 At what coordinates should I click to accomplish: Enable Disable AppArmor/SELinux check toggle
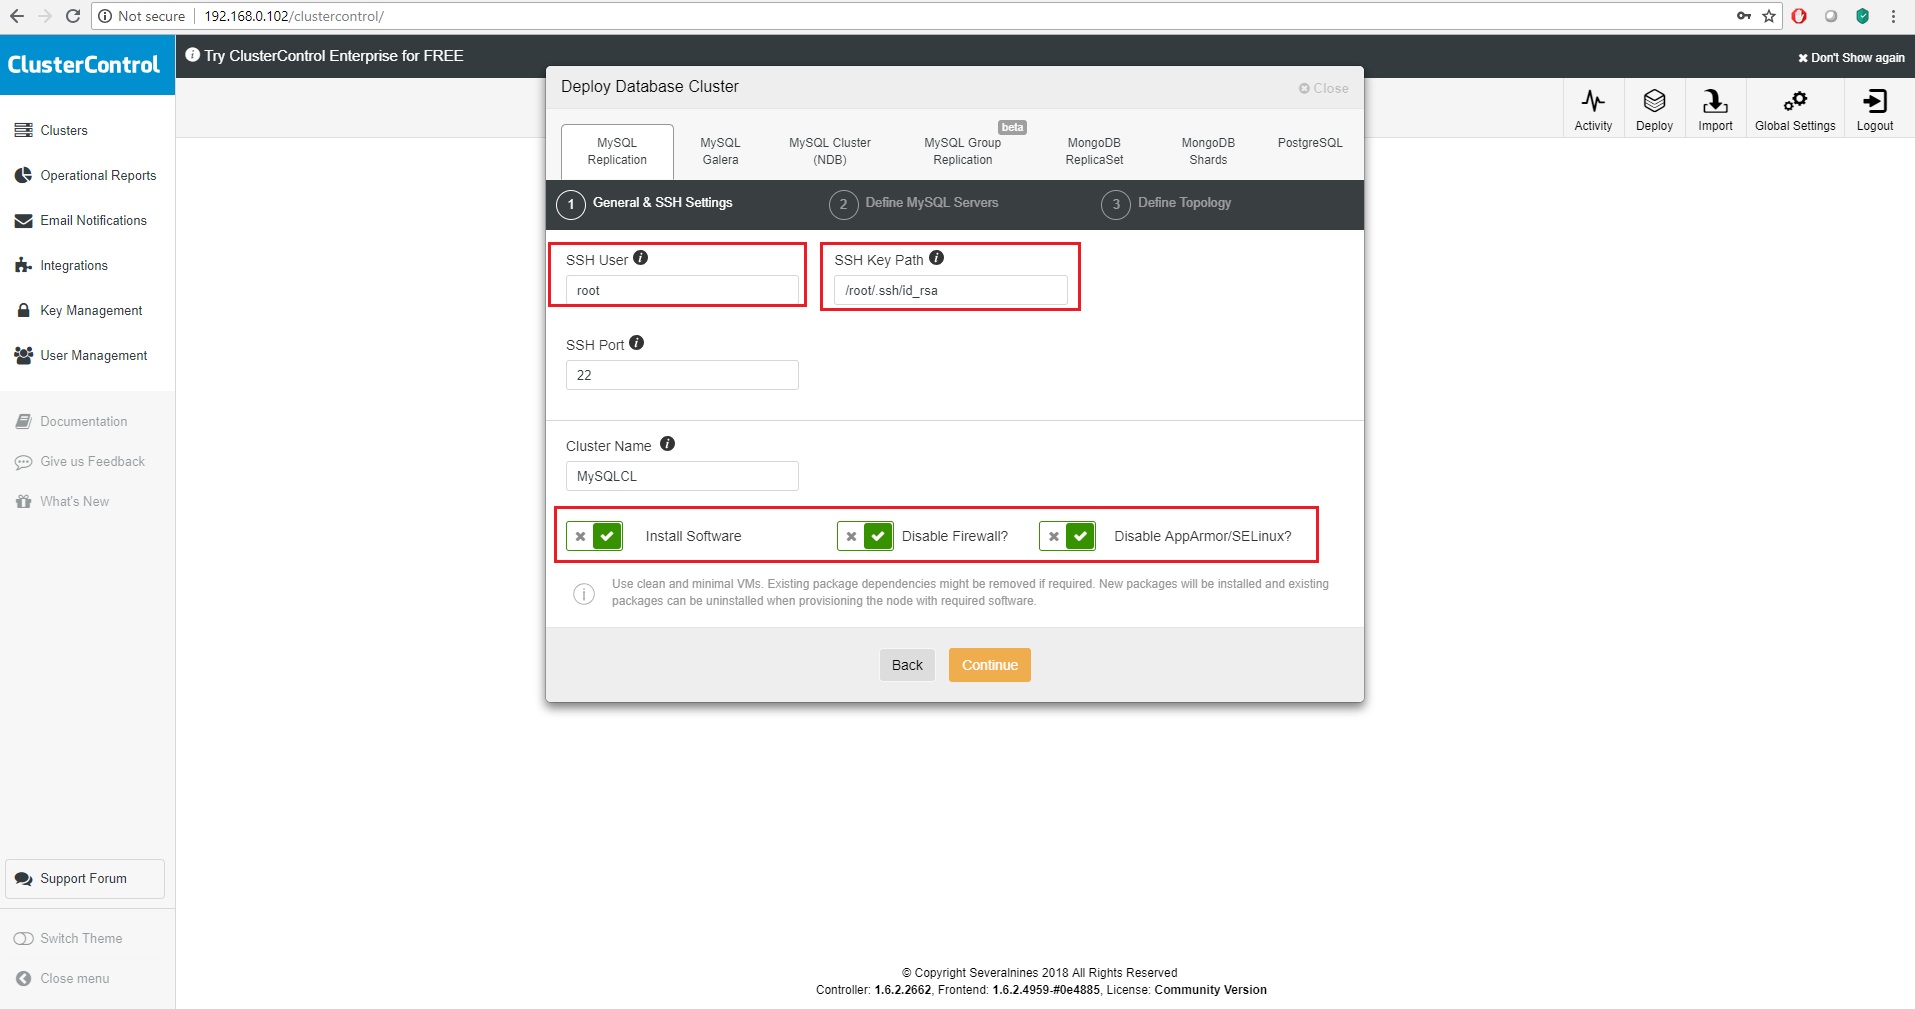1081,536
